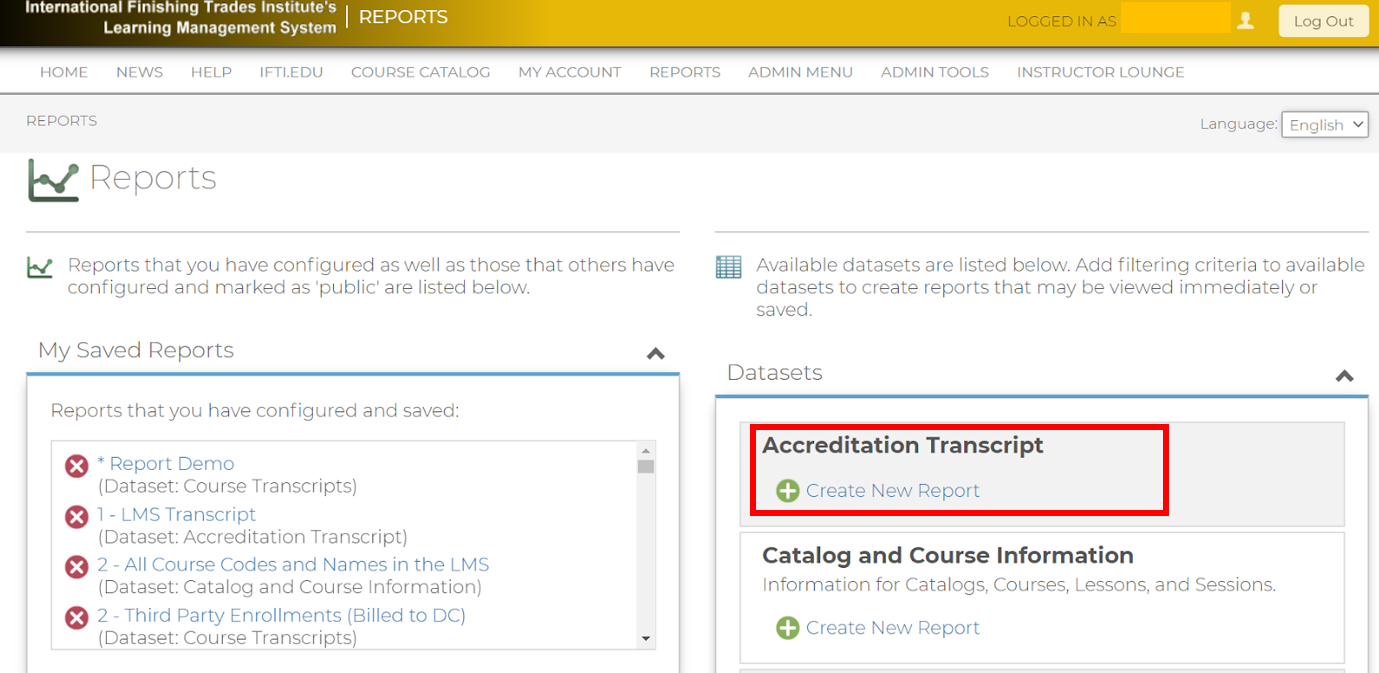Image resolution: width=1379 pixels, height=673 pixels.
Task: Select REPORTS in the navigation bar
Action: (685, 72)
